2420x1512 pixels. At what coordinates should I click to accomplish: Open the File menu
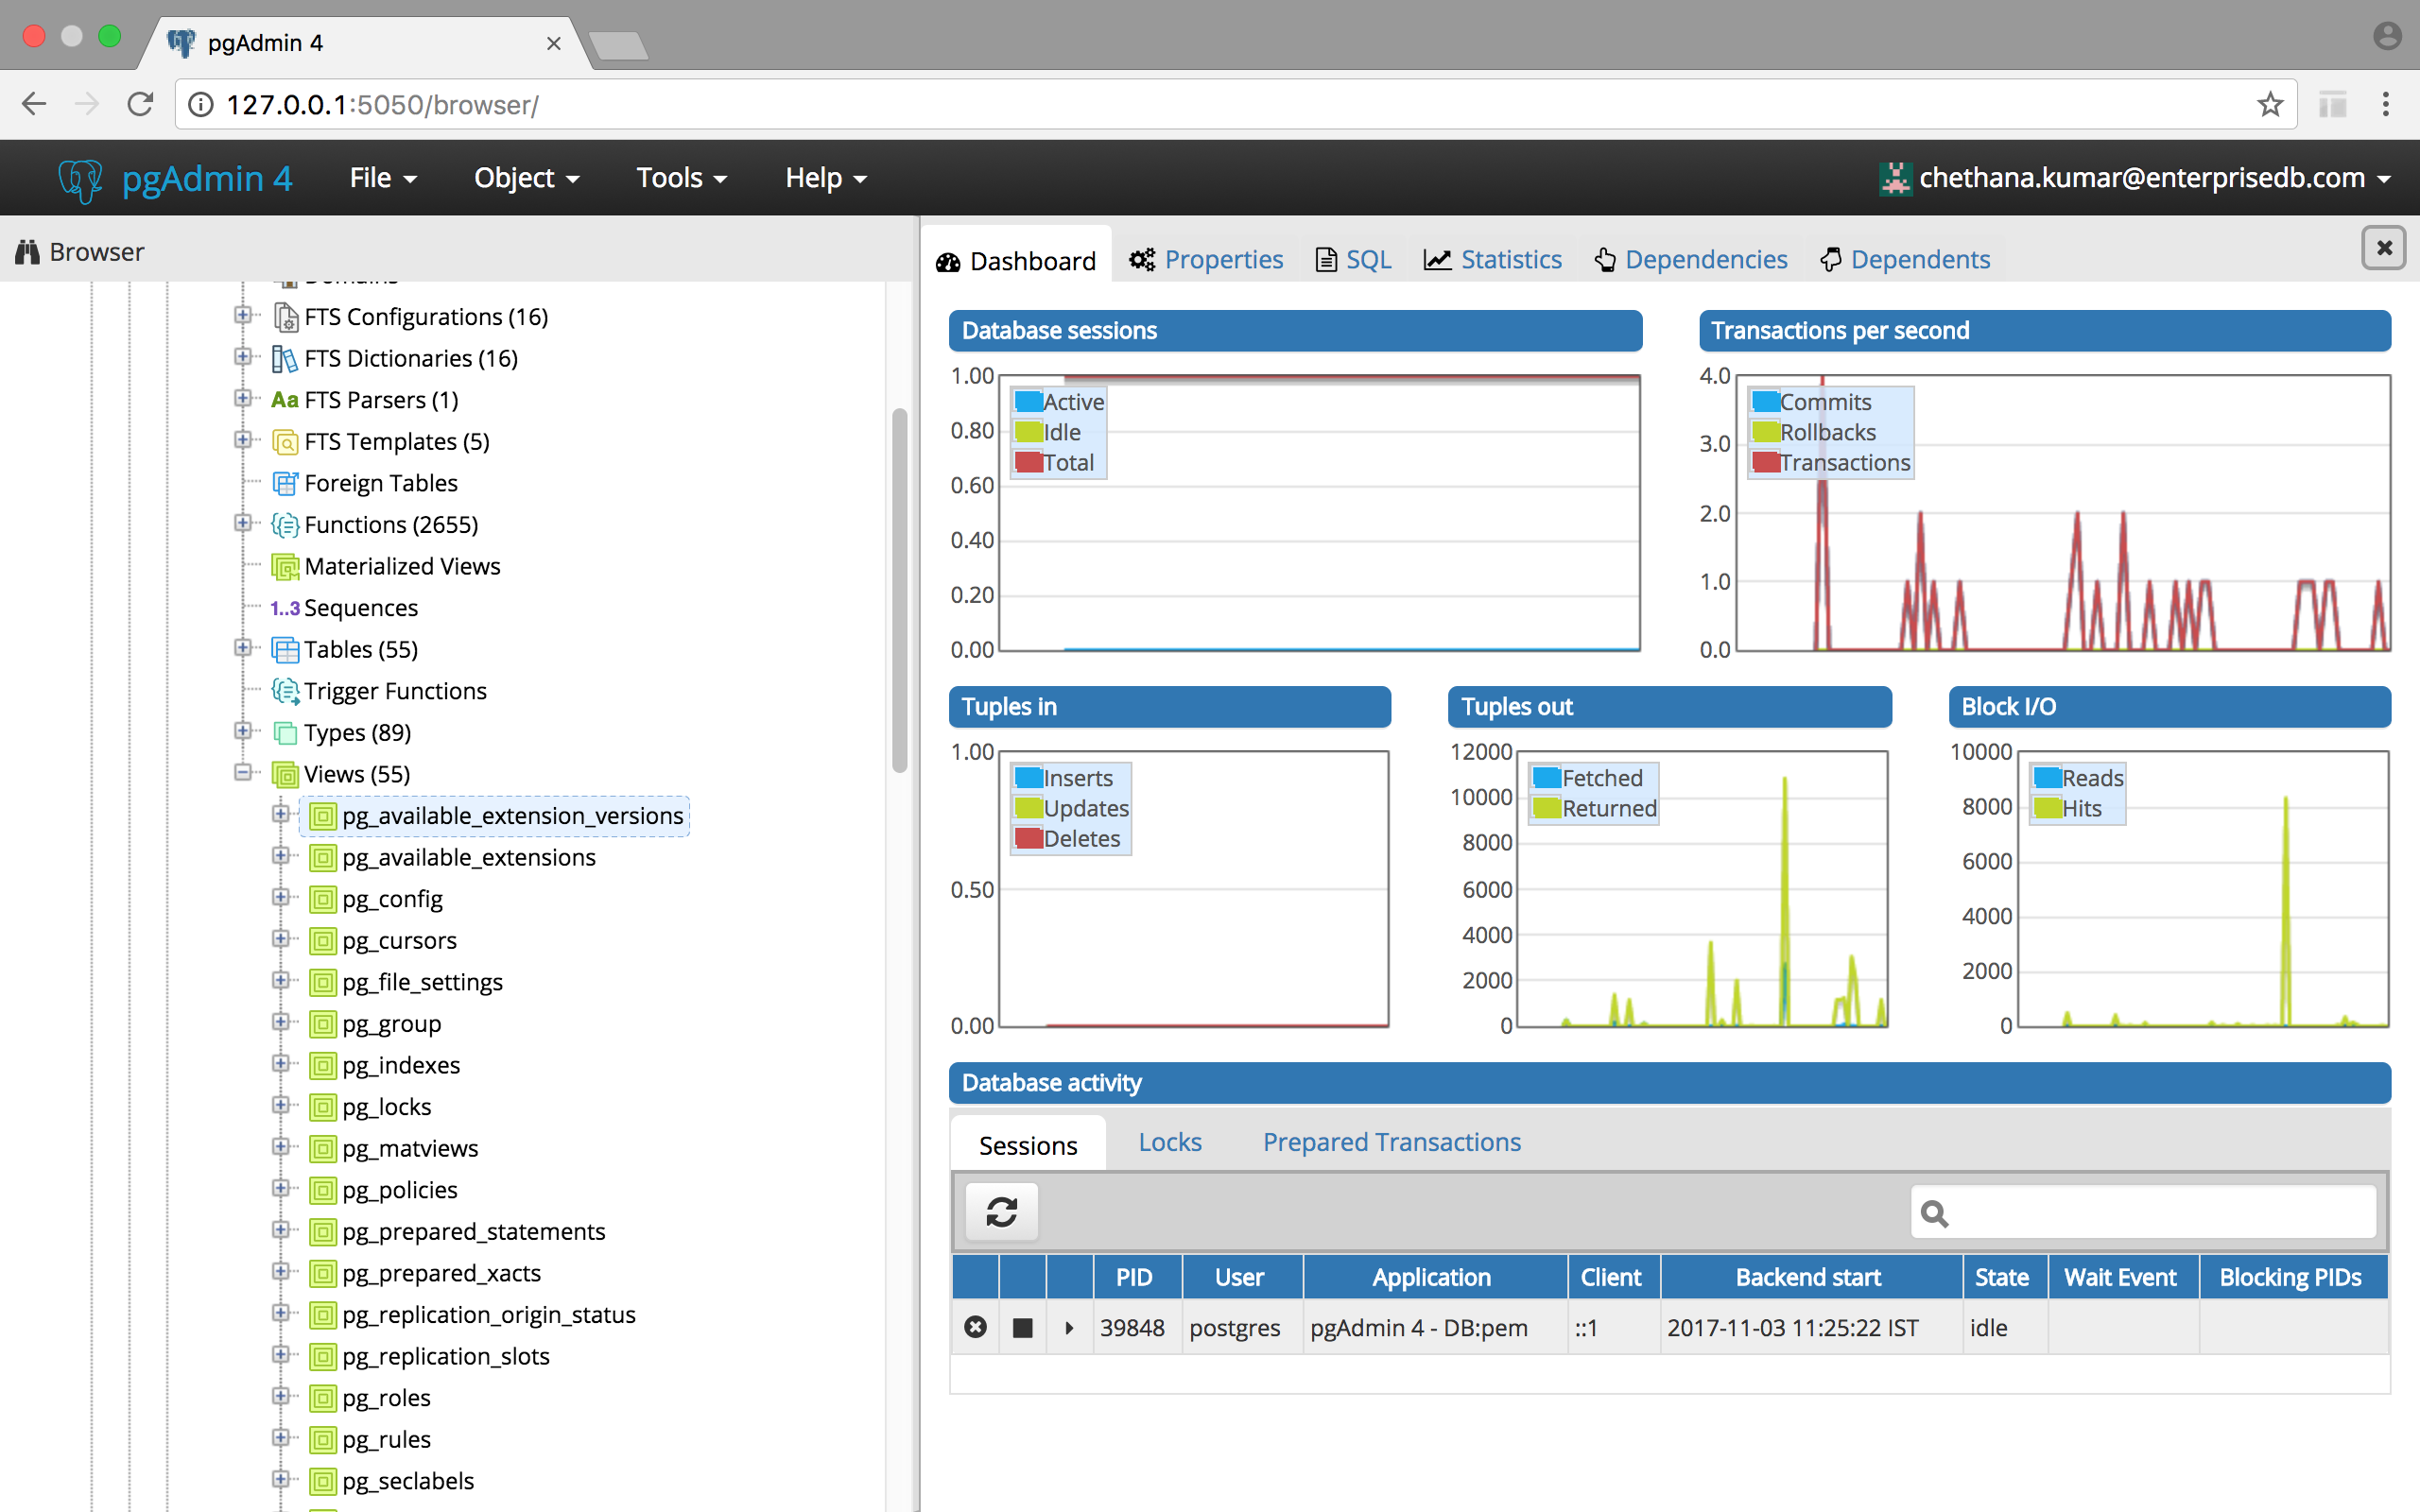click(x=383, y=179)
